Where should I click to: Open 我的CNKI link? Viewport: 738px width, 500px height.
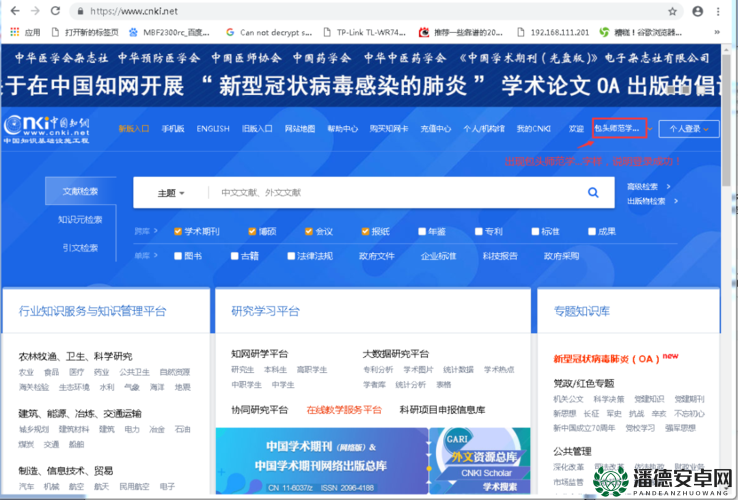(x=533, y=129)
